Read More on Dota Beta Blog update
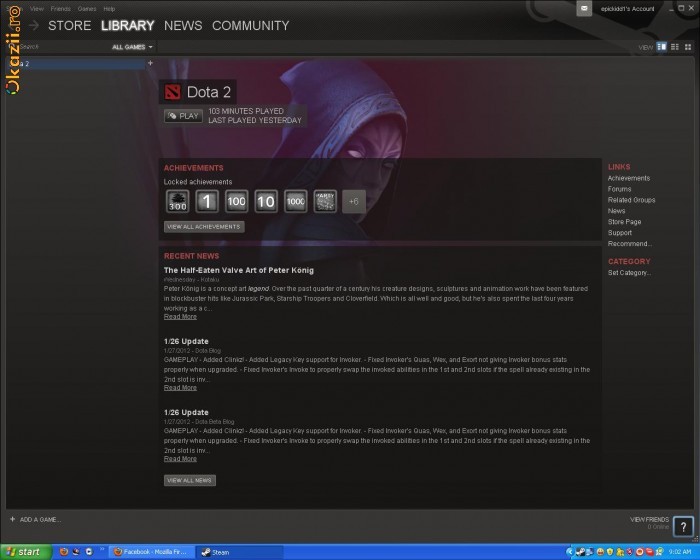700x560 pixels. [x=180, y=459]
